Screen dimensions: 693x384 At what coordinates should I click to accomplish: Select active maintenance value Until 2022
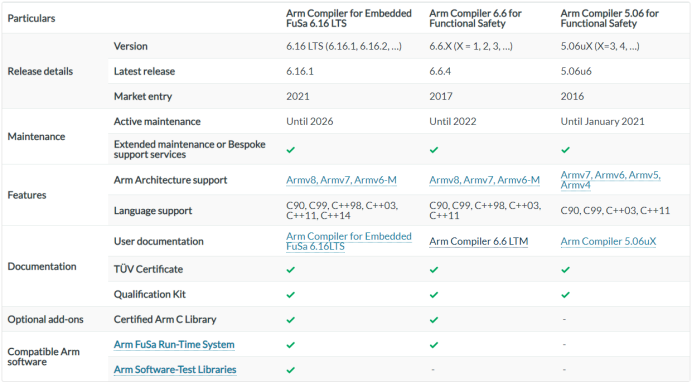[x=453, y=122]
